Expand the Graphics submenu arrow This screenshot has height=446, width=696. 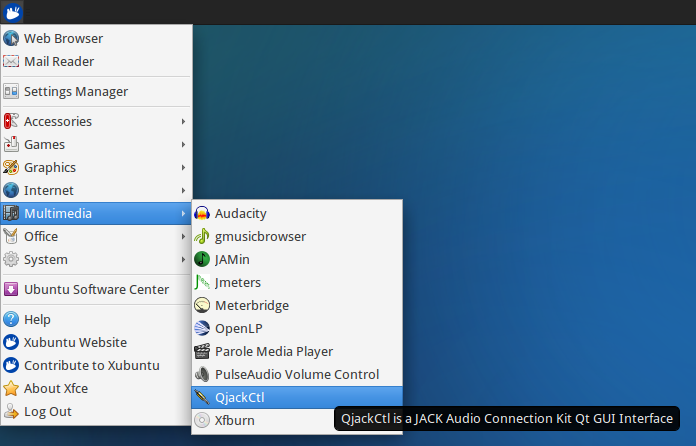coord(183,168)
